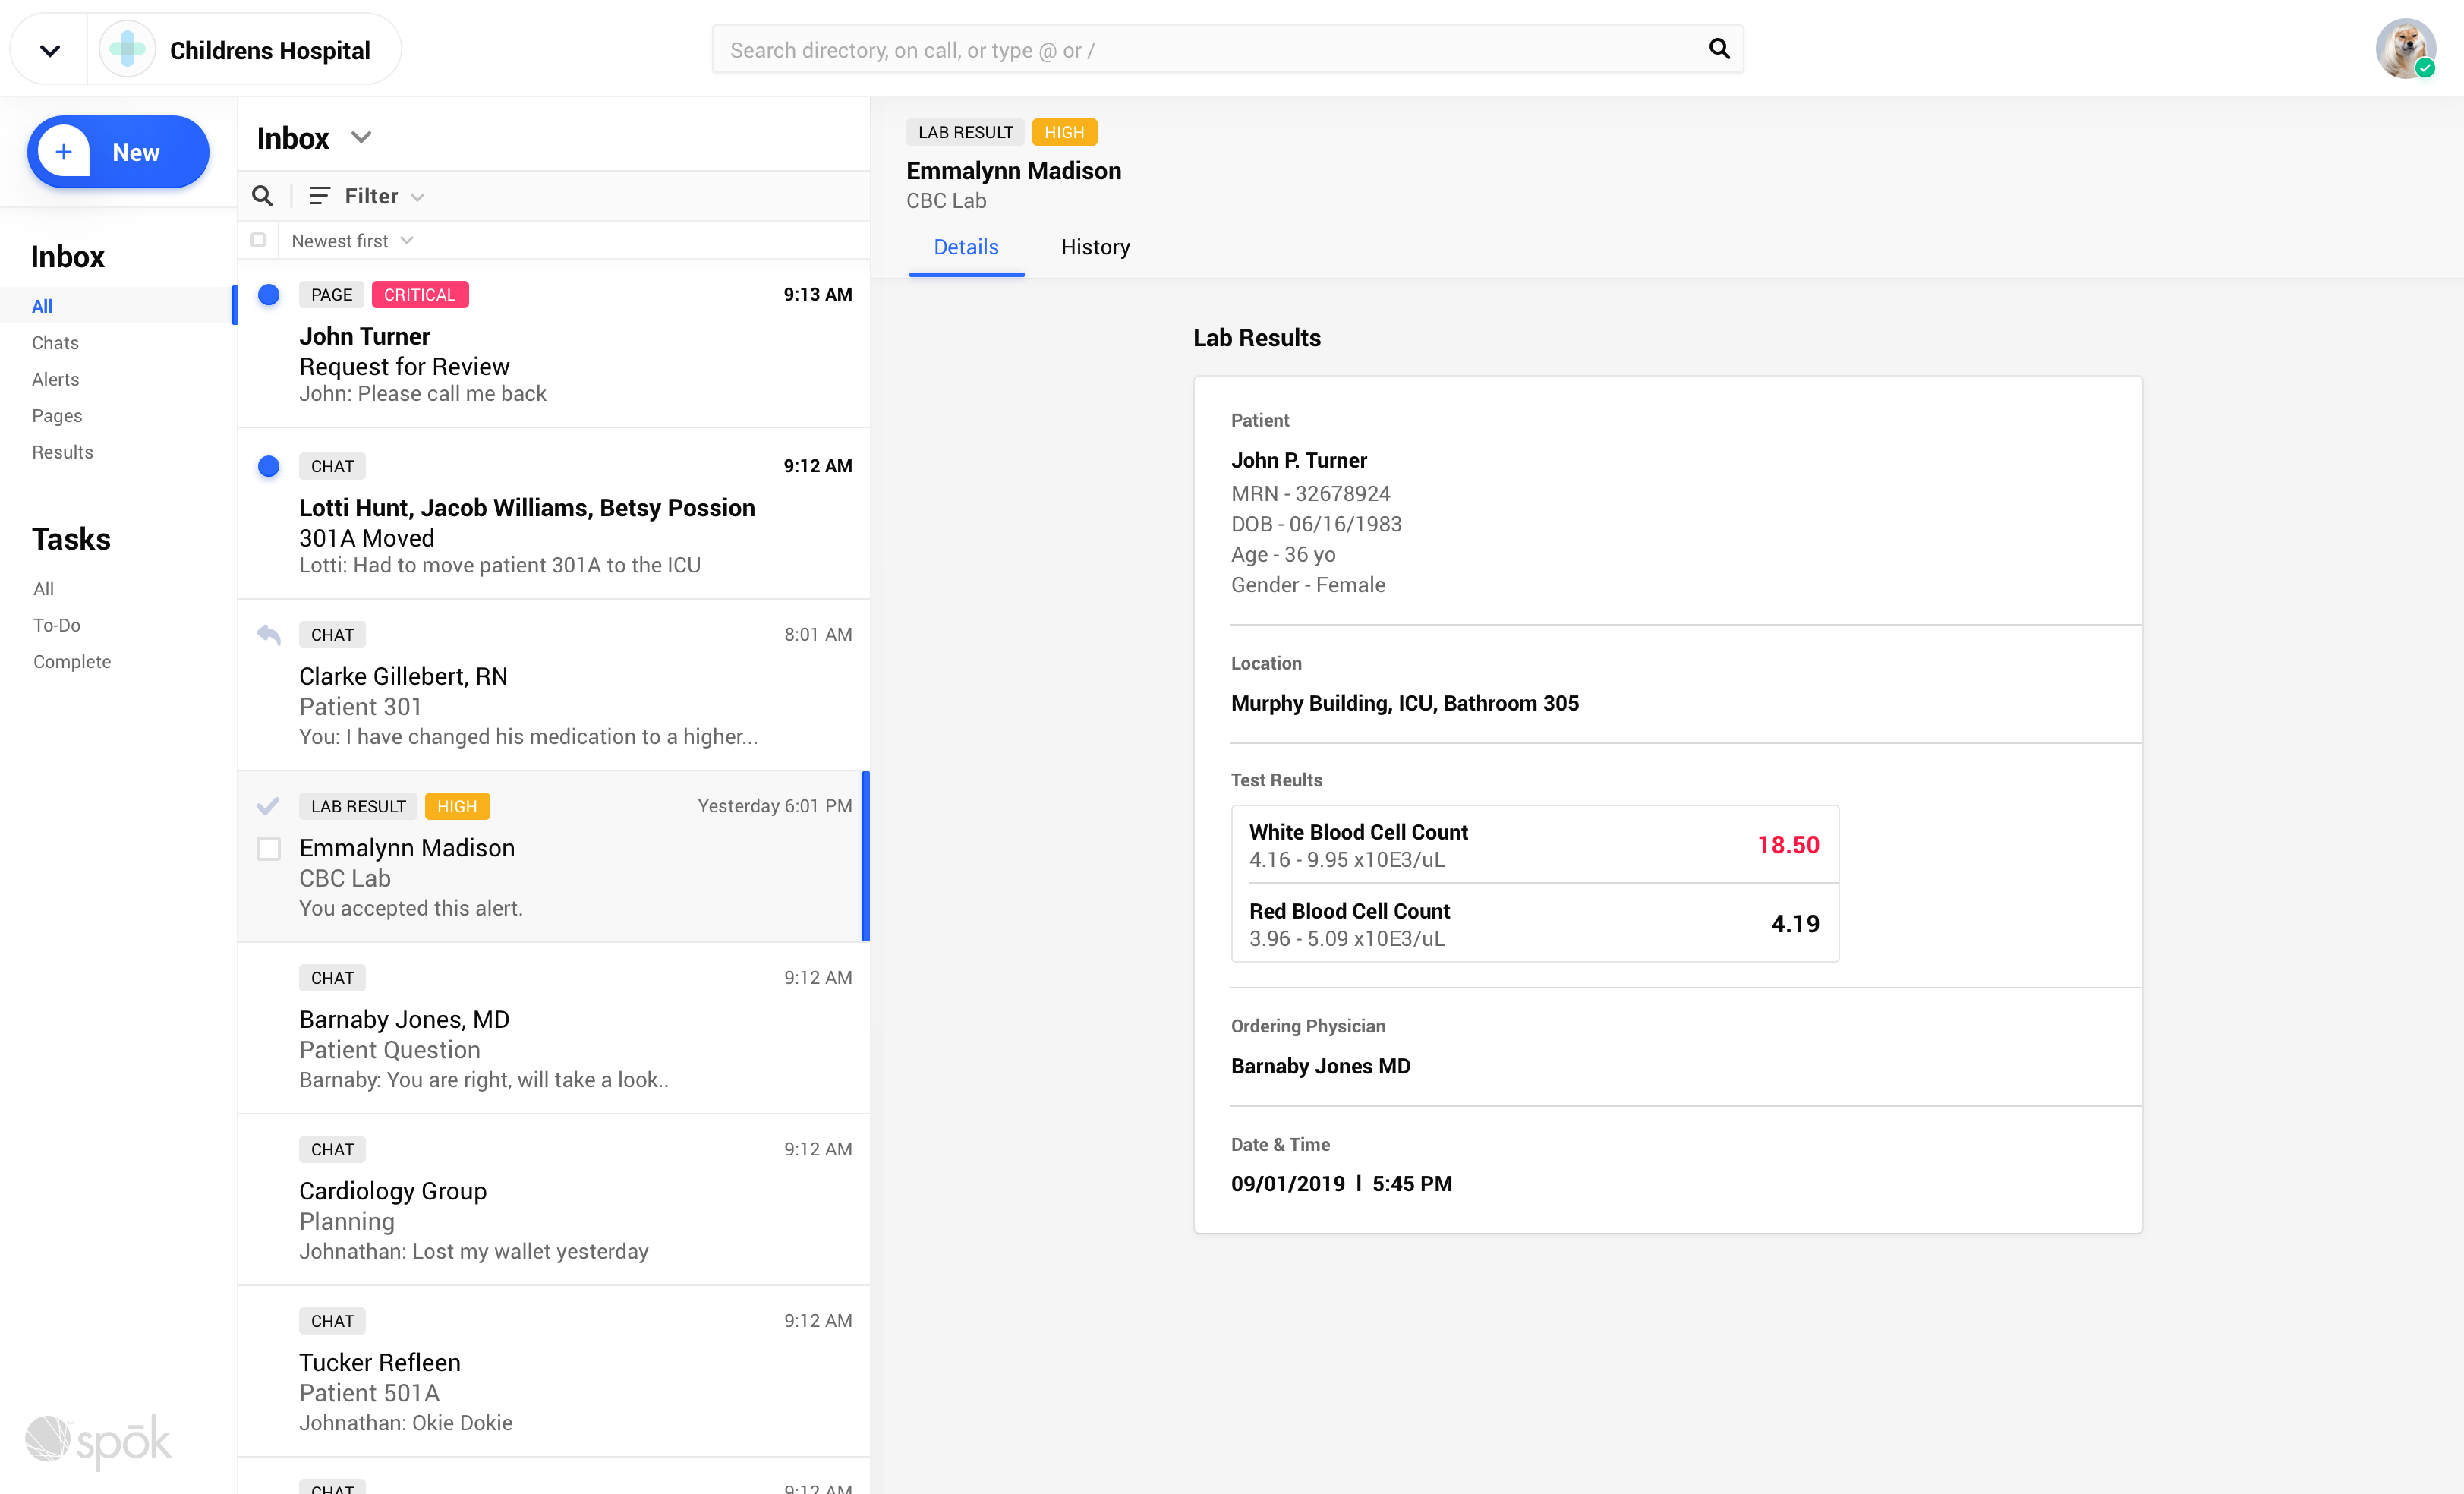Open the user profile avatar
2464x1494 pixels.
point(2405,48)
